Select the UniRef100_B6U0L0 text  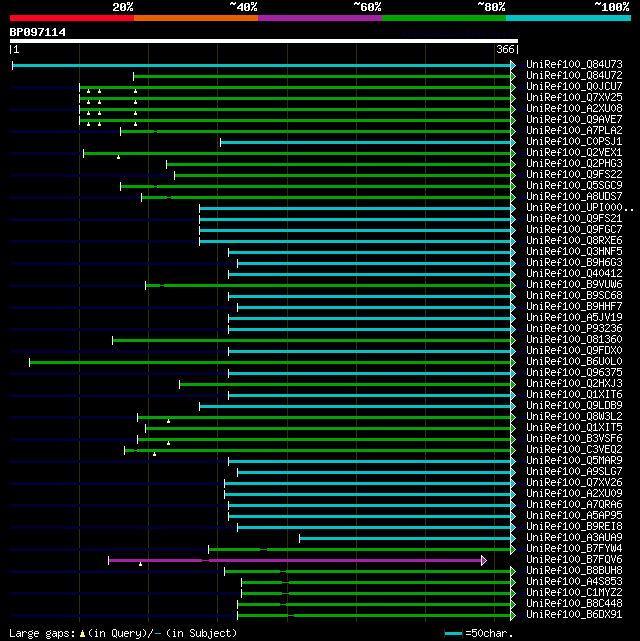click(x=574, y=362)
